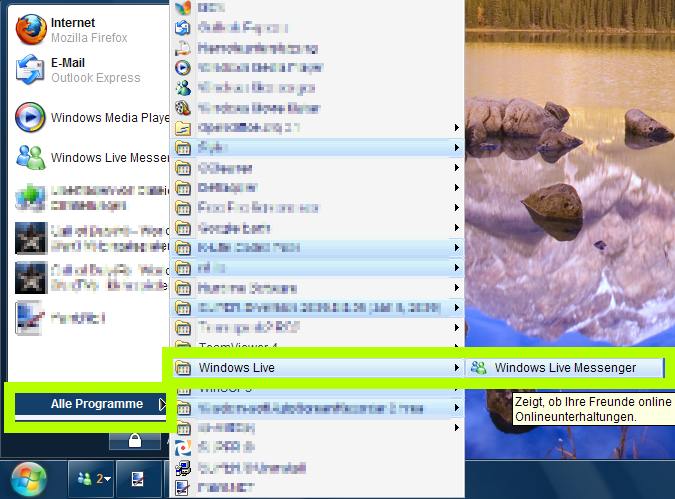Click the Messenger dropdown arrow in taskbar
This screenshot has width=675, height=499.
[x=105, y=478]
